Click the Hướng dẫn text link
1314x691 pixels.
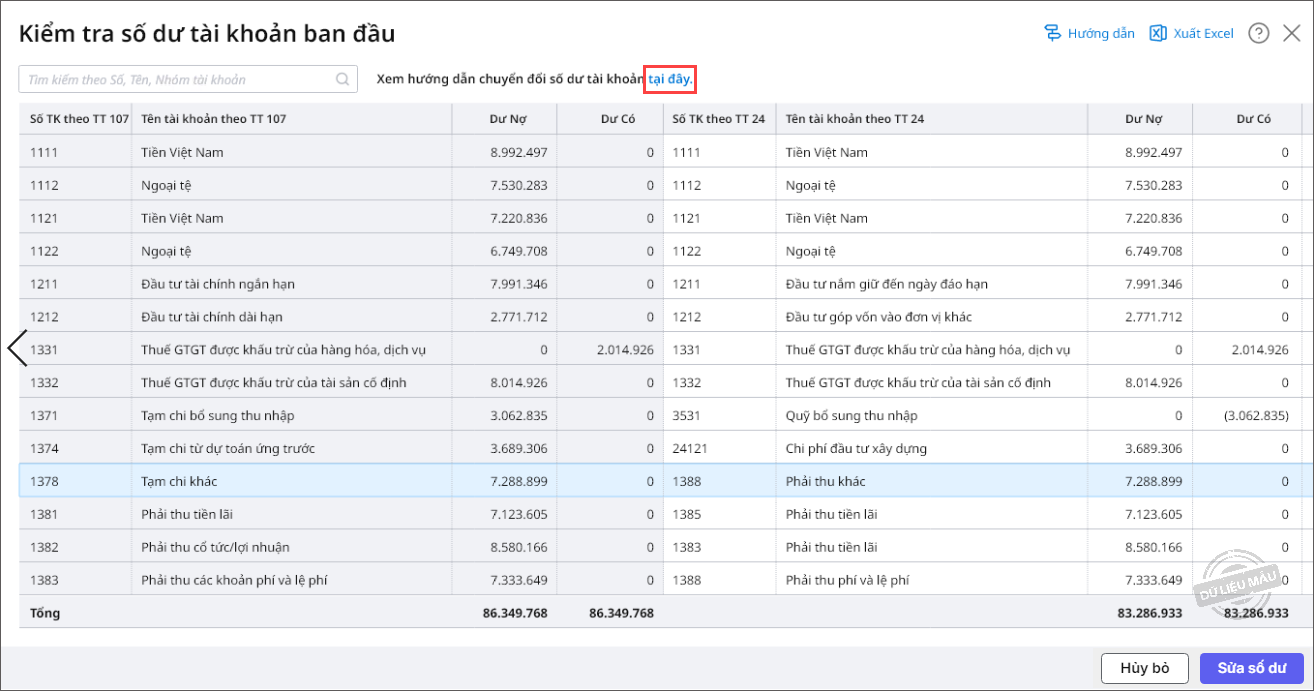[1101, 33]
